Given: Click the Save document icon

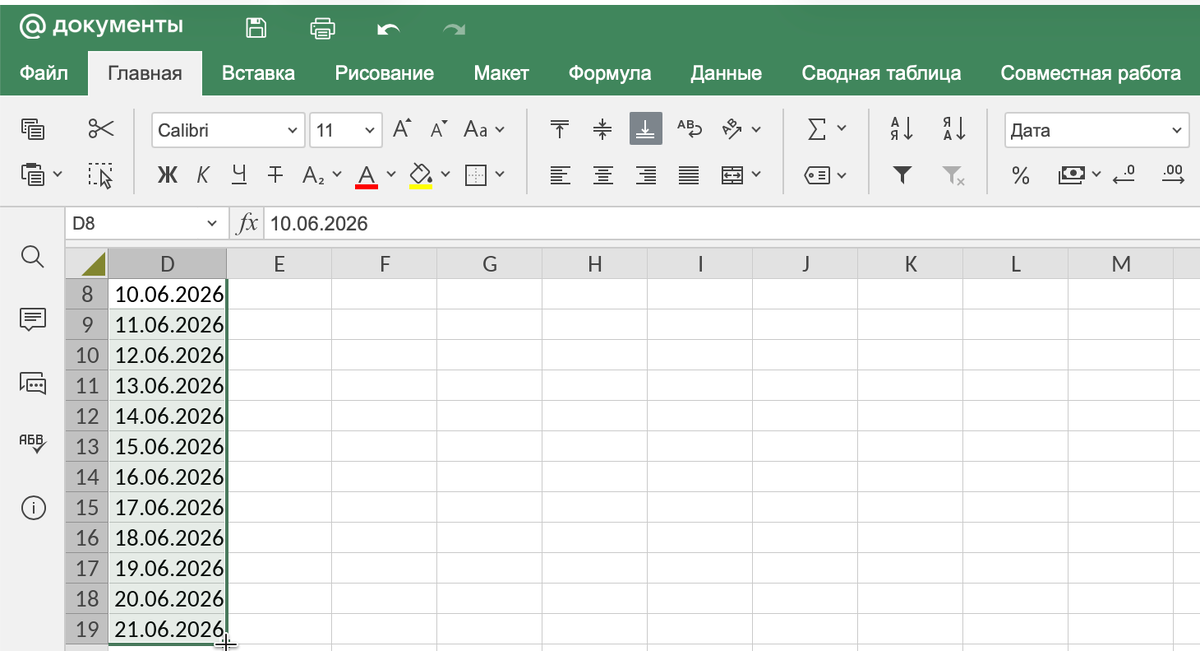Looking at the screenshot, I should point(256,28).
